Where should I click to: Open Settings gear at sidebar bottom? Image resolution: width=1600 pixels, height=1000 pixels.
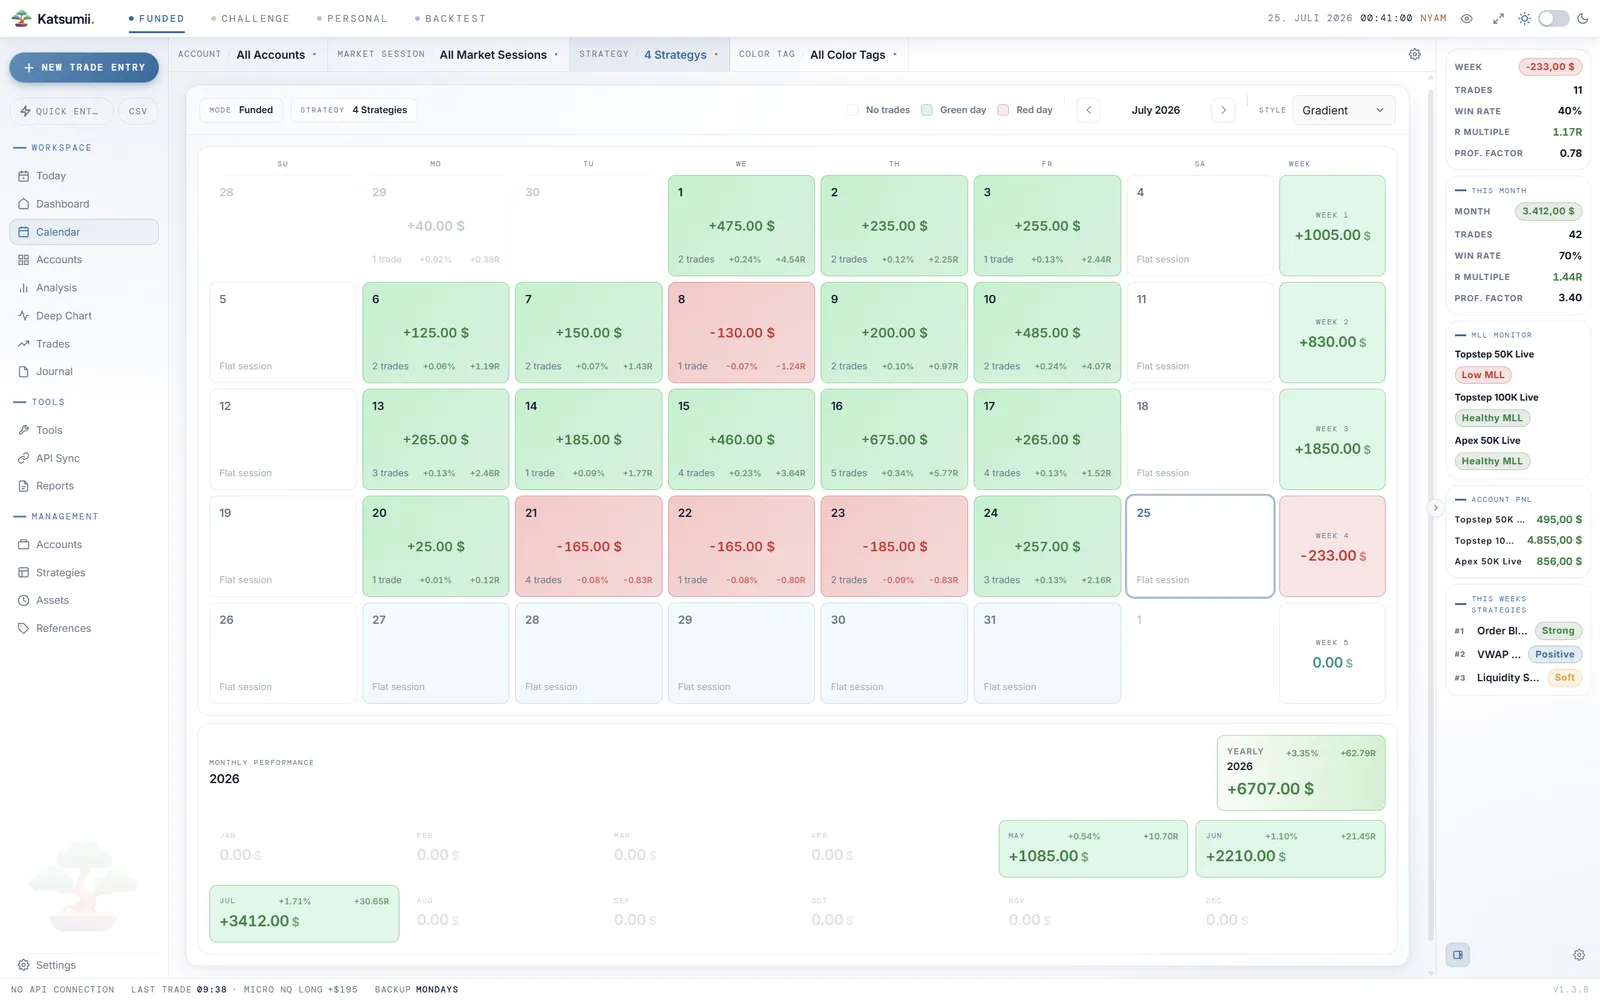tap(23, 965)
